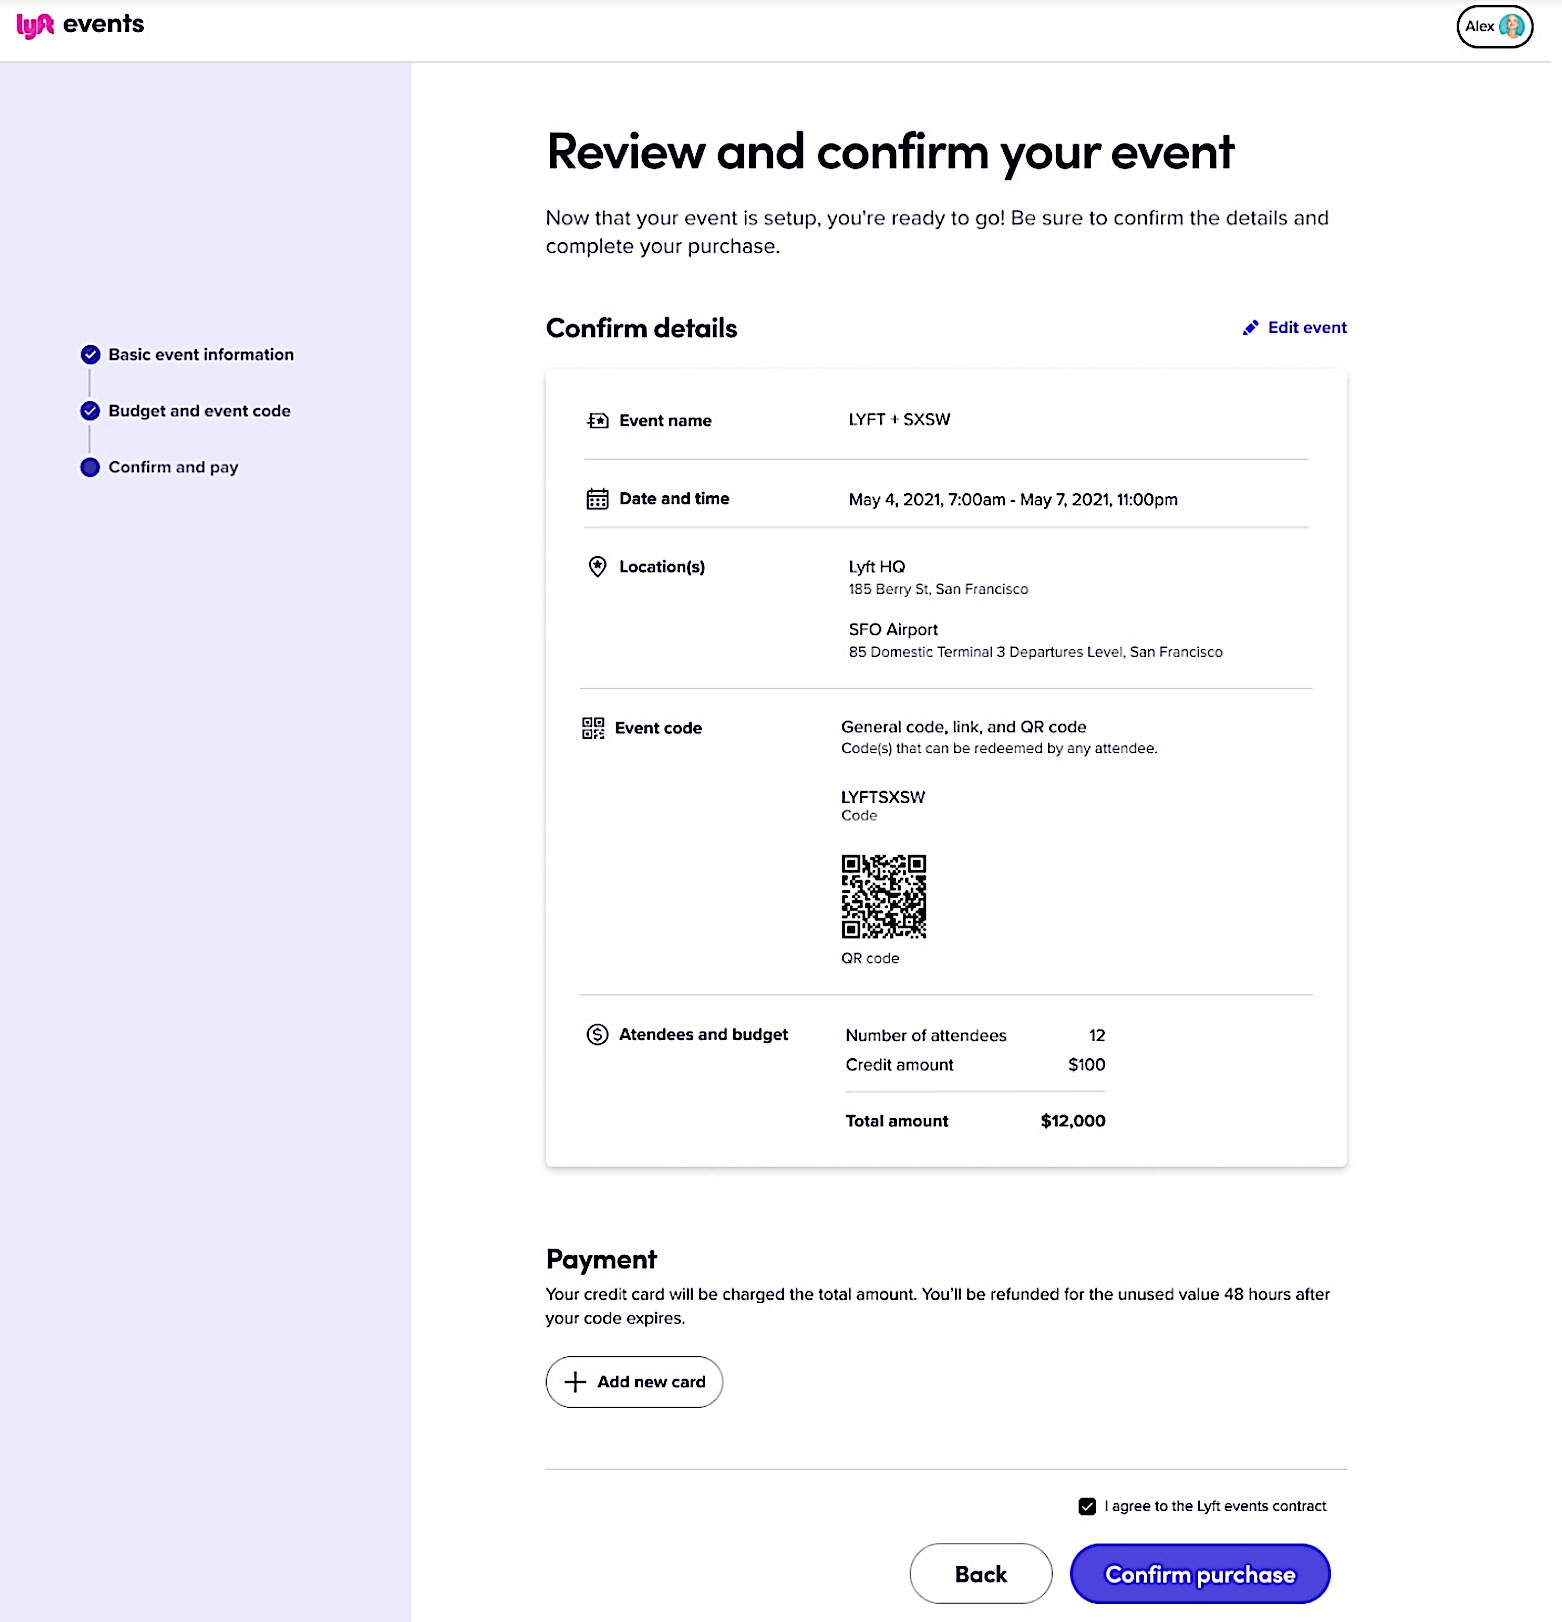Select the Confirm and pay step

(173, 467)
